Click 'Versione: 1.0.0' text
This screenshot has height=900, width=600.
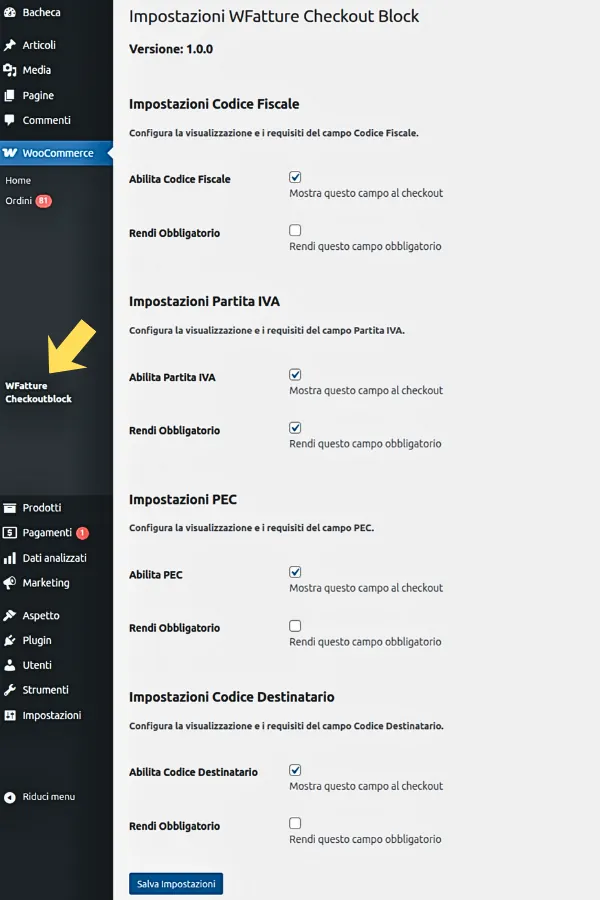coord(171,49)
